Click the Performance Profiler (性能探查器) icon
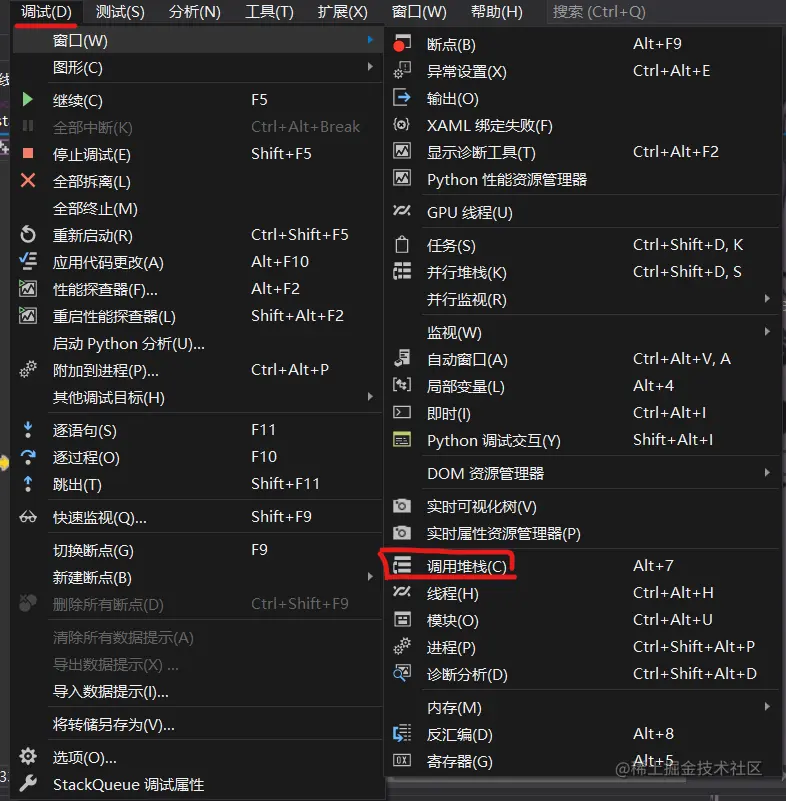Image resolution: width=786 pixels, height=801 pixels. (x=28, y=289)
